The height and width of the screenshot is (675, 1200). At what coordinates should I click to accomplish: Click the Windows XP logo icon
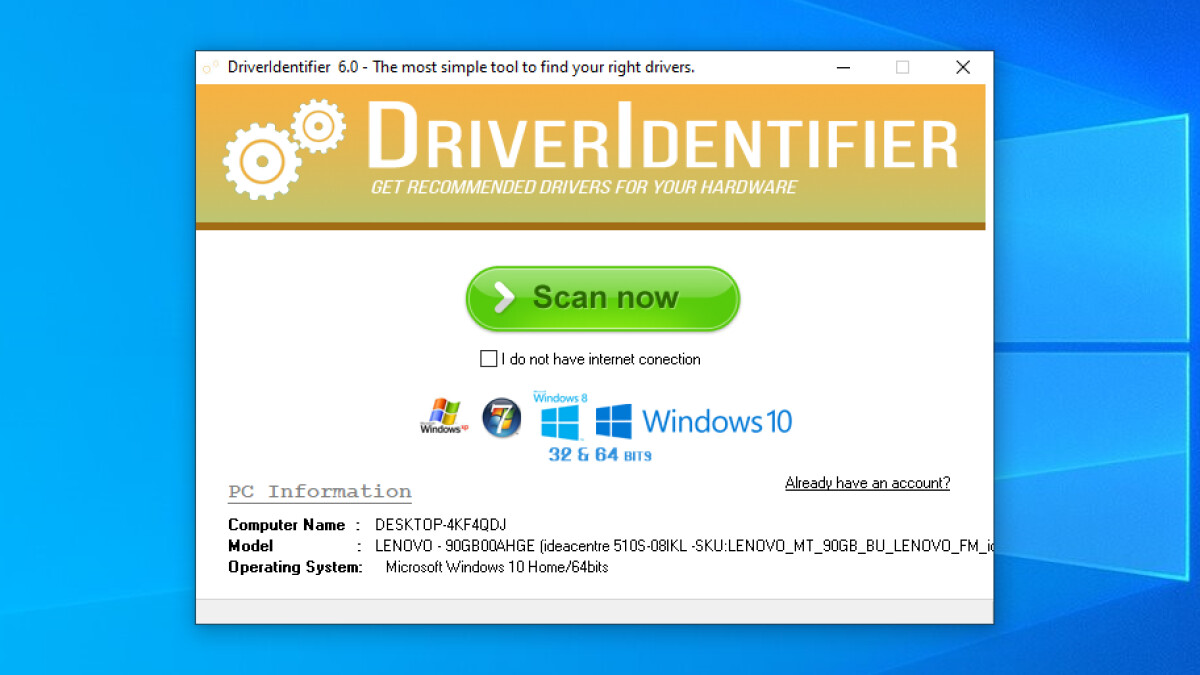(x=443, y=416)
